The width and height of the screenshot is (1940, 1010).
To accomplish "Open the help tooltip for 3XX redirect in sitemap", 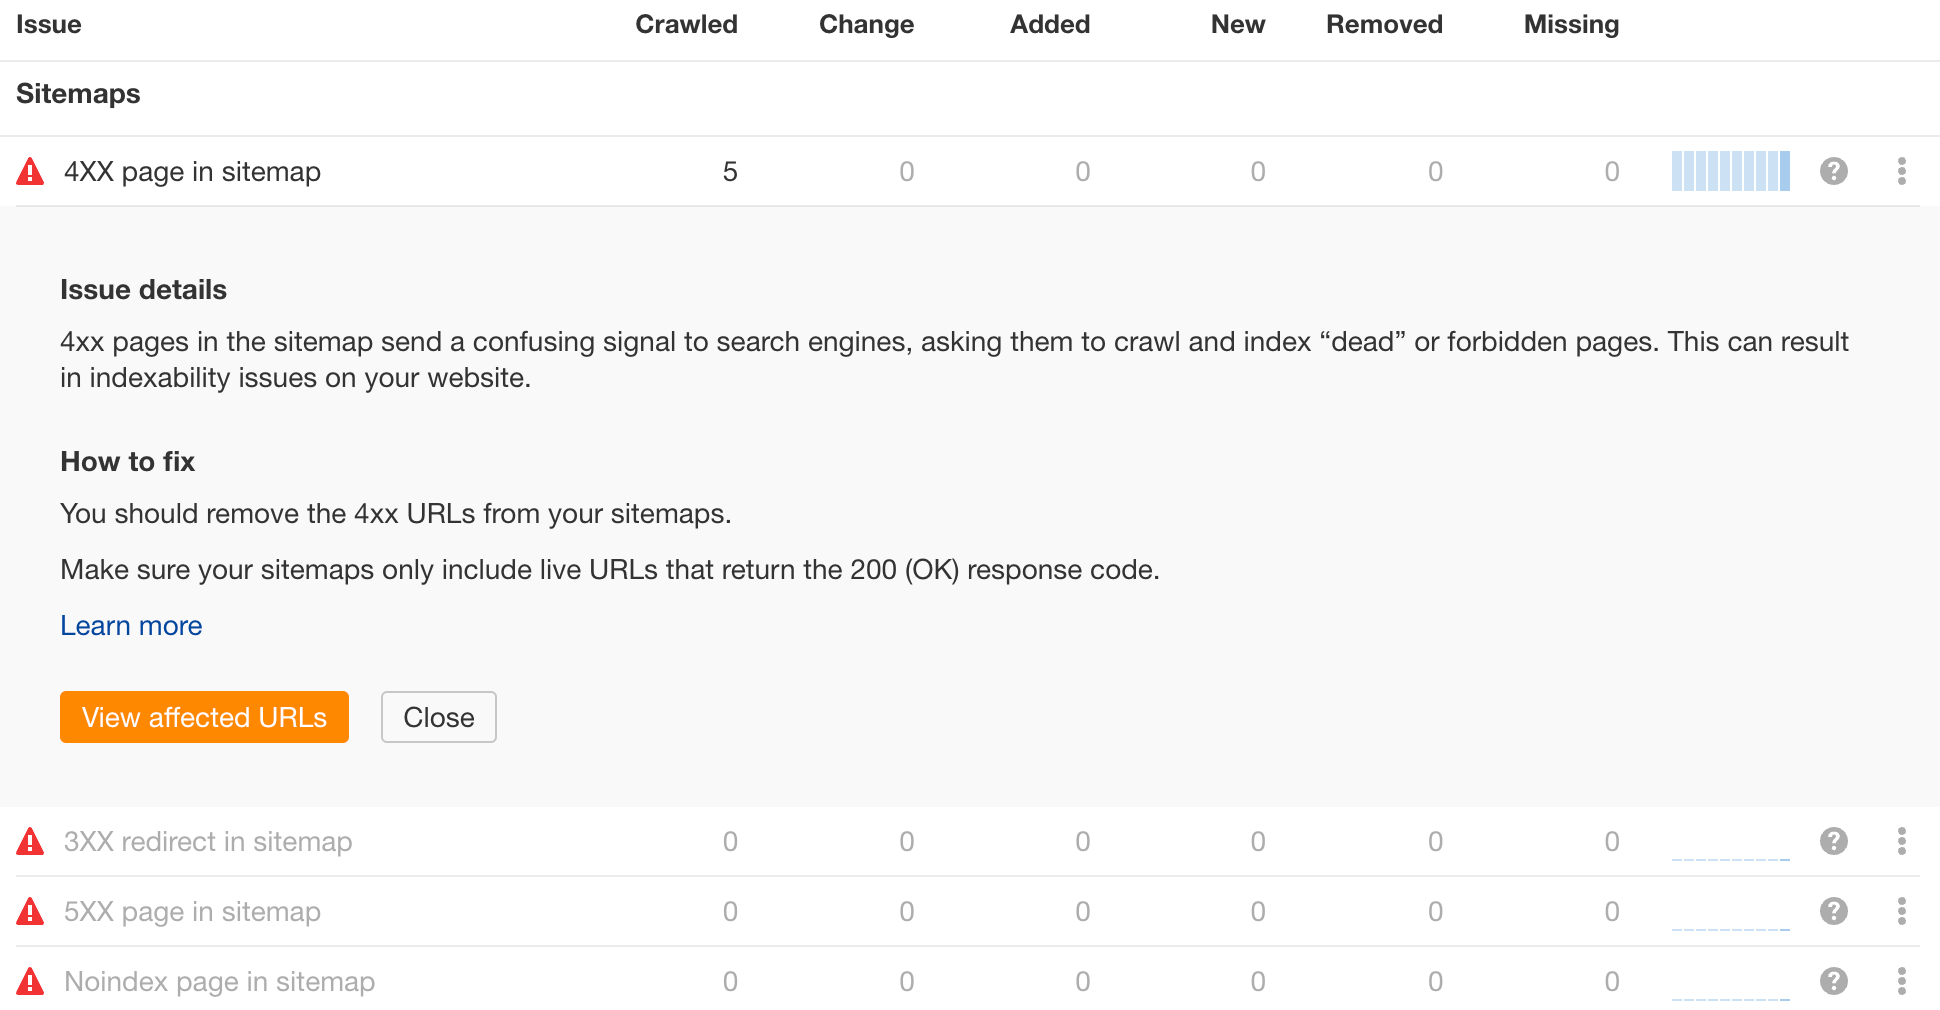I will (x=1833, y=841).
